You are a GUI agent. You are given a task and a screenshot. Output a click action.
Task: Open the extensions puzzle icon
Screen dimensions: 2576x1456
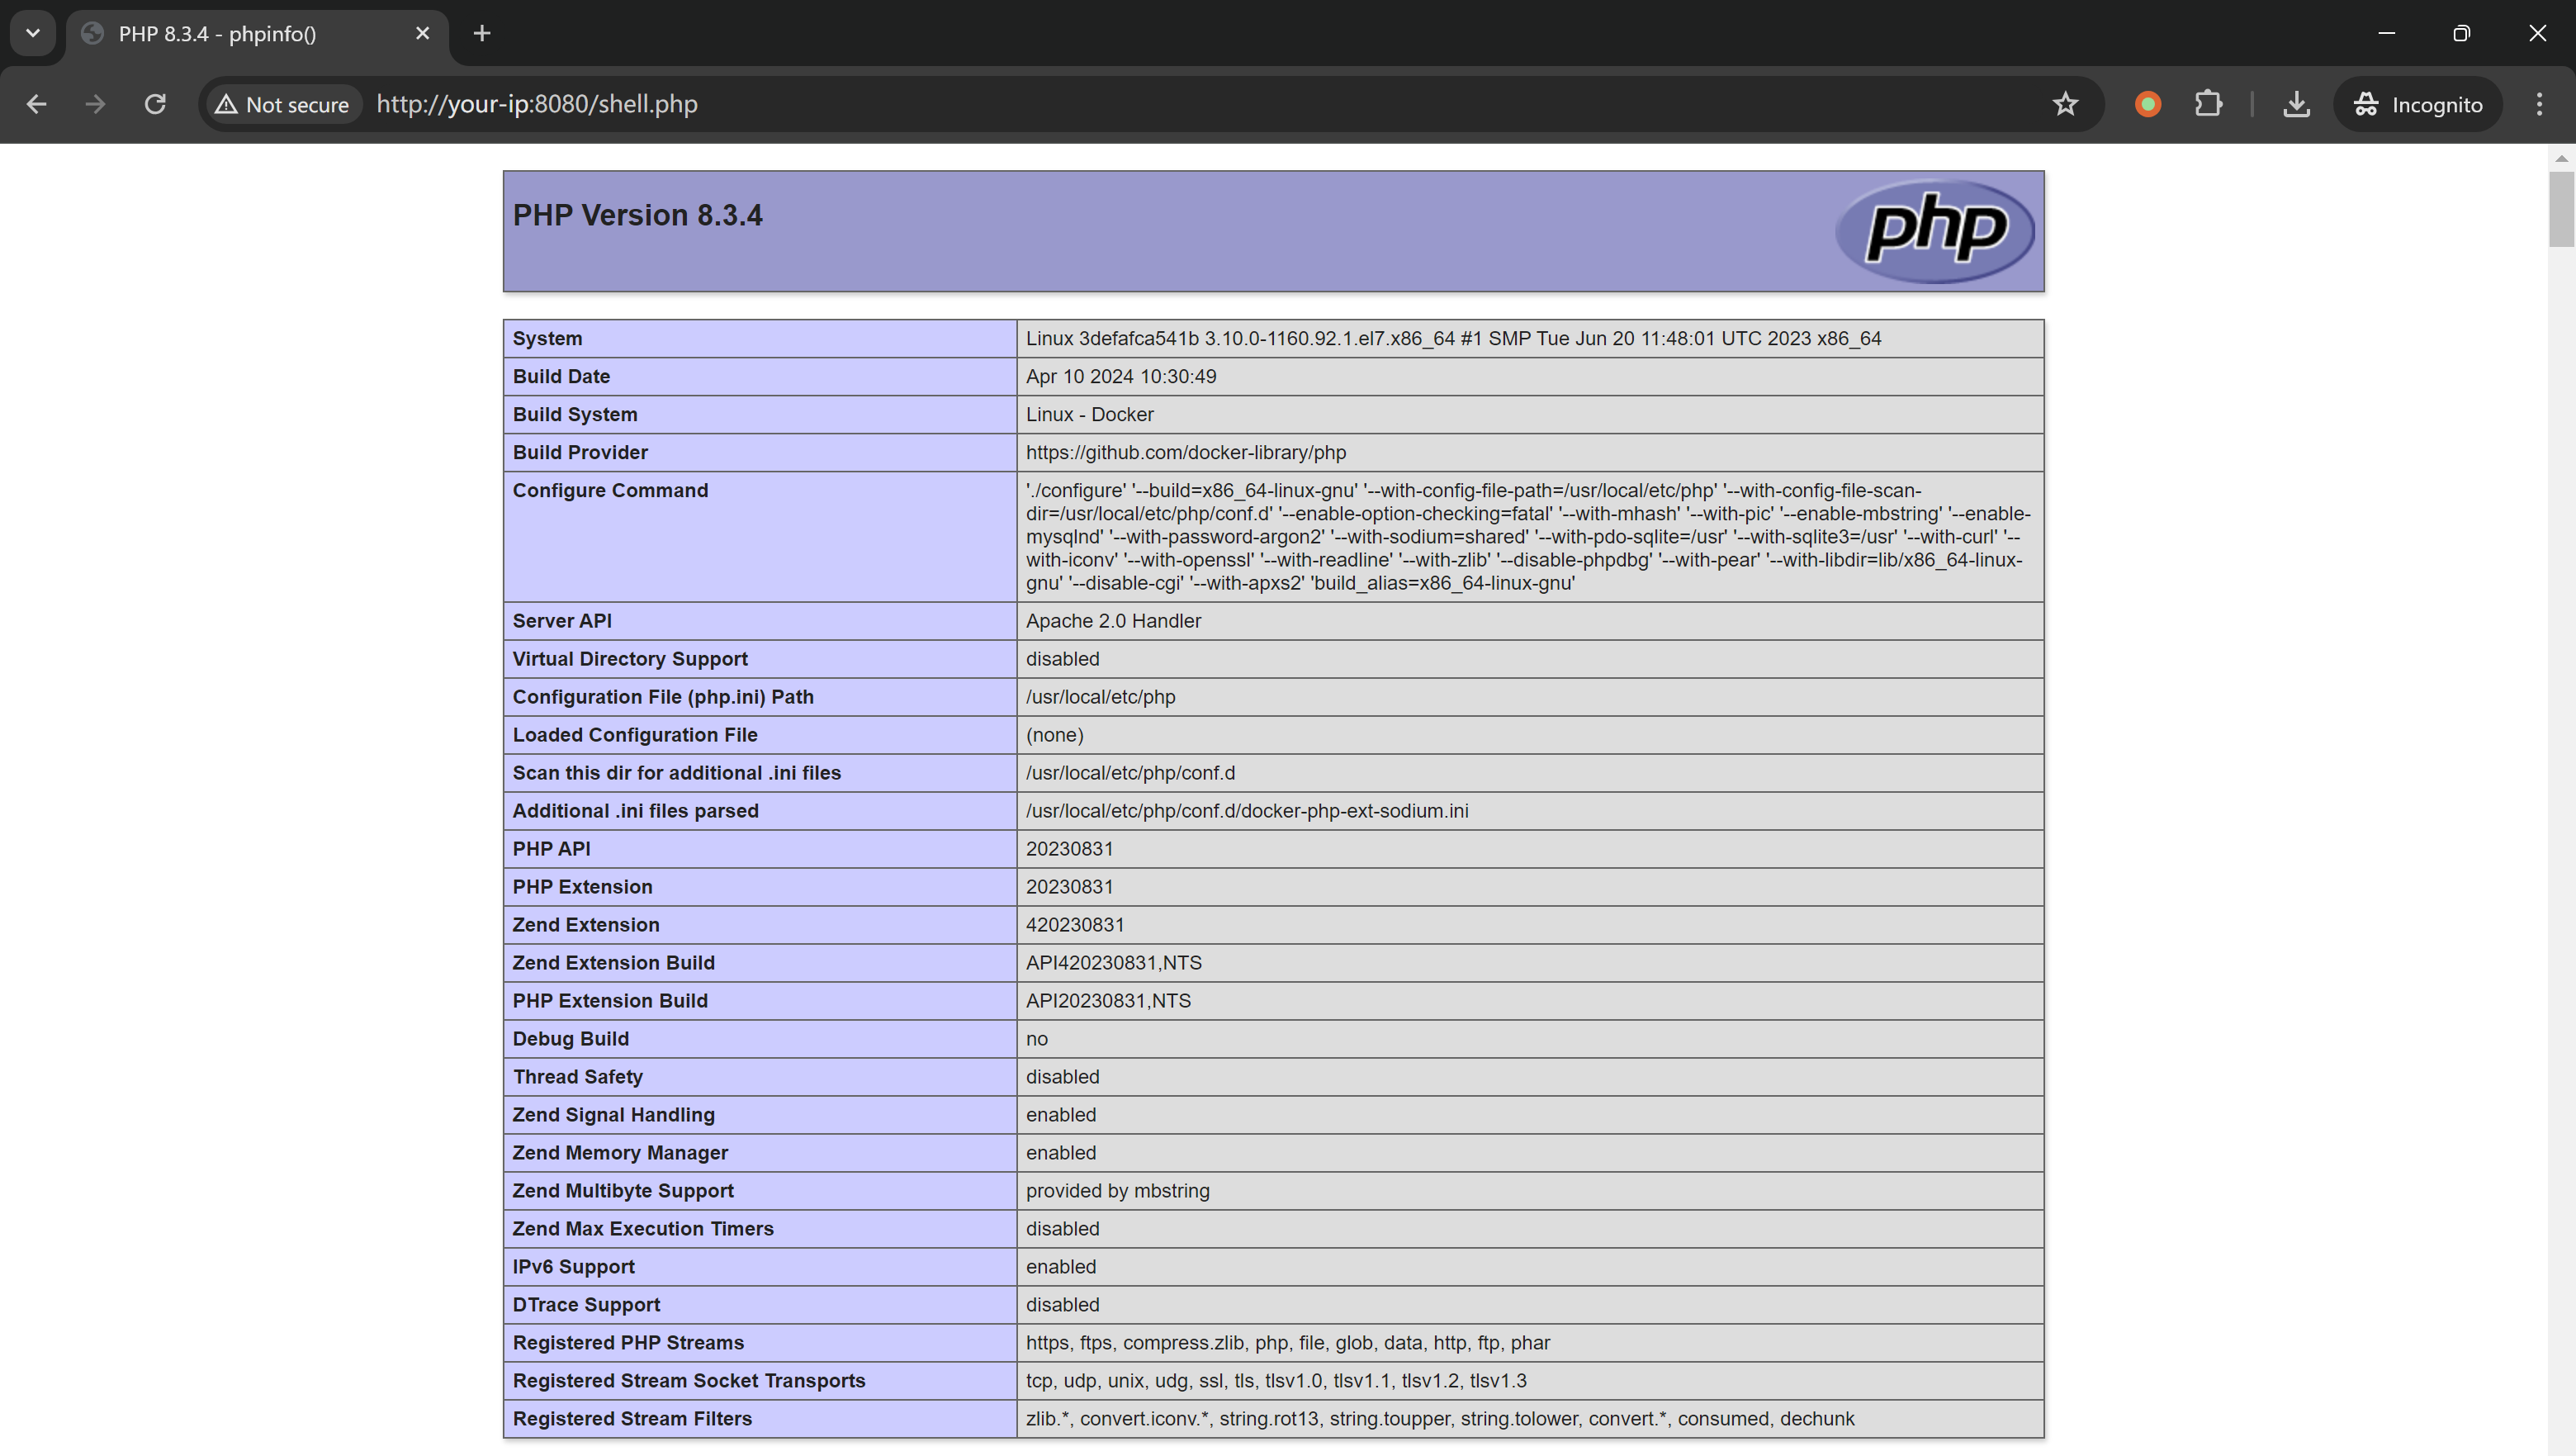point(2208,104)
